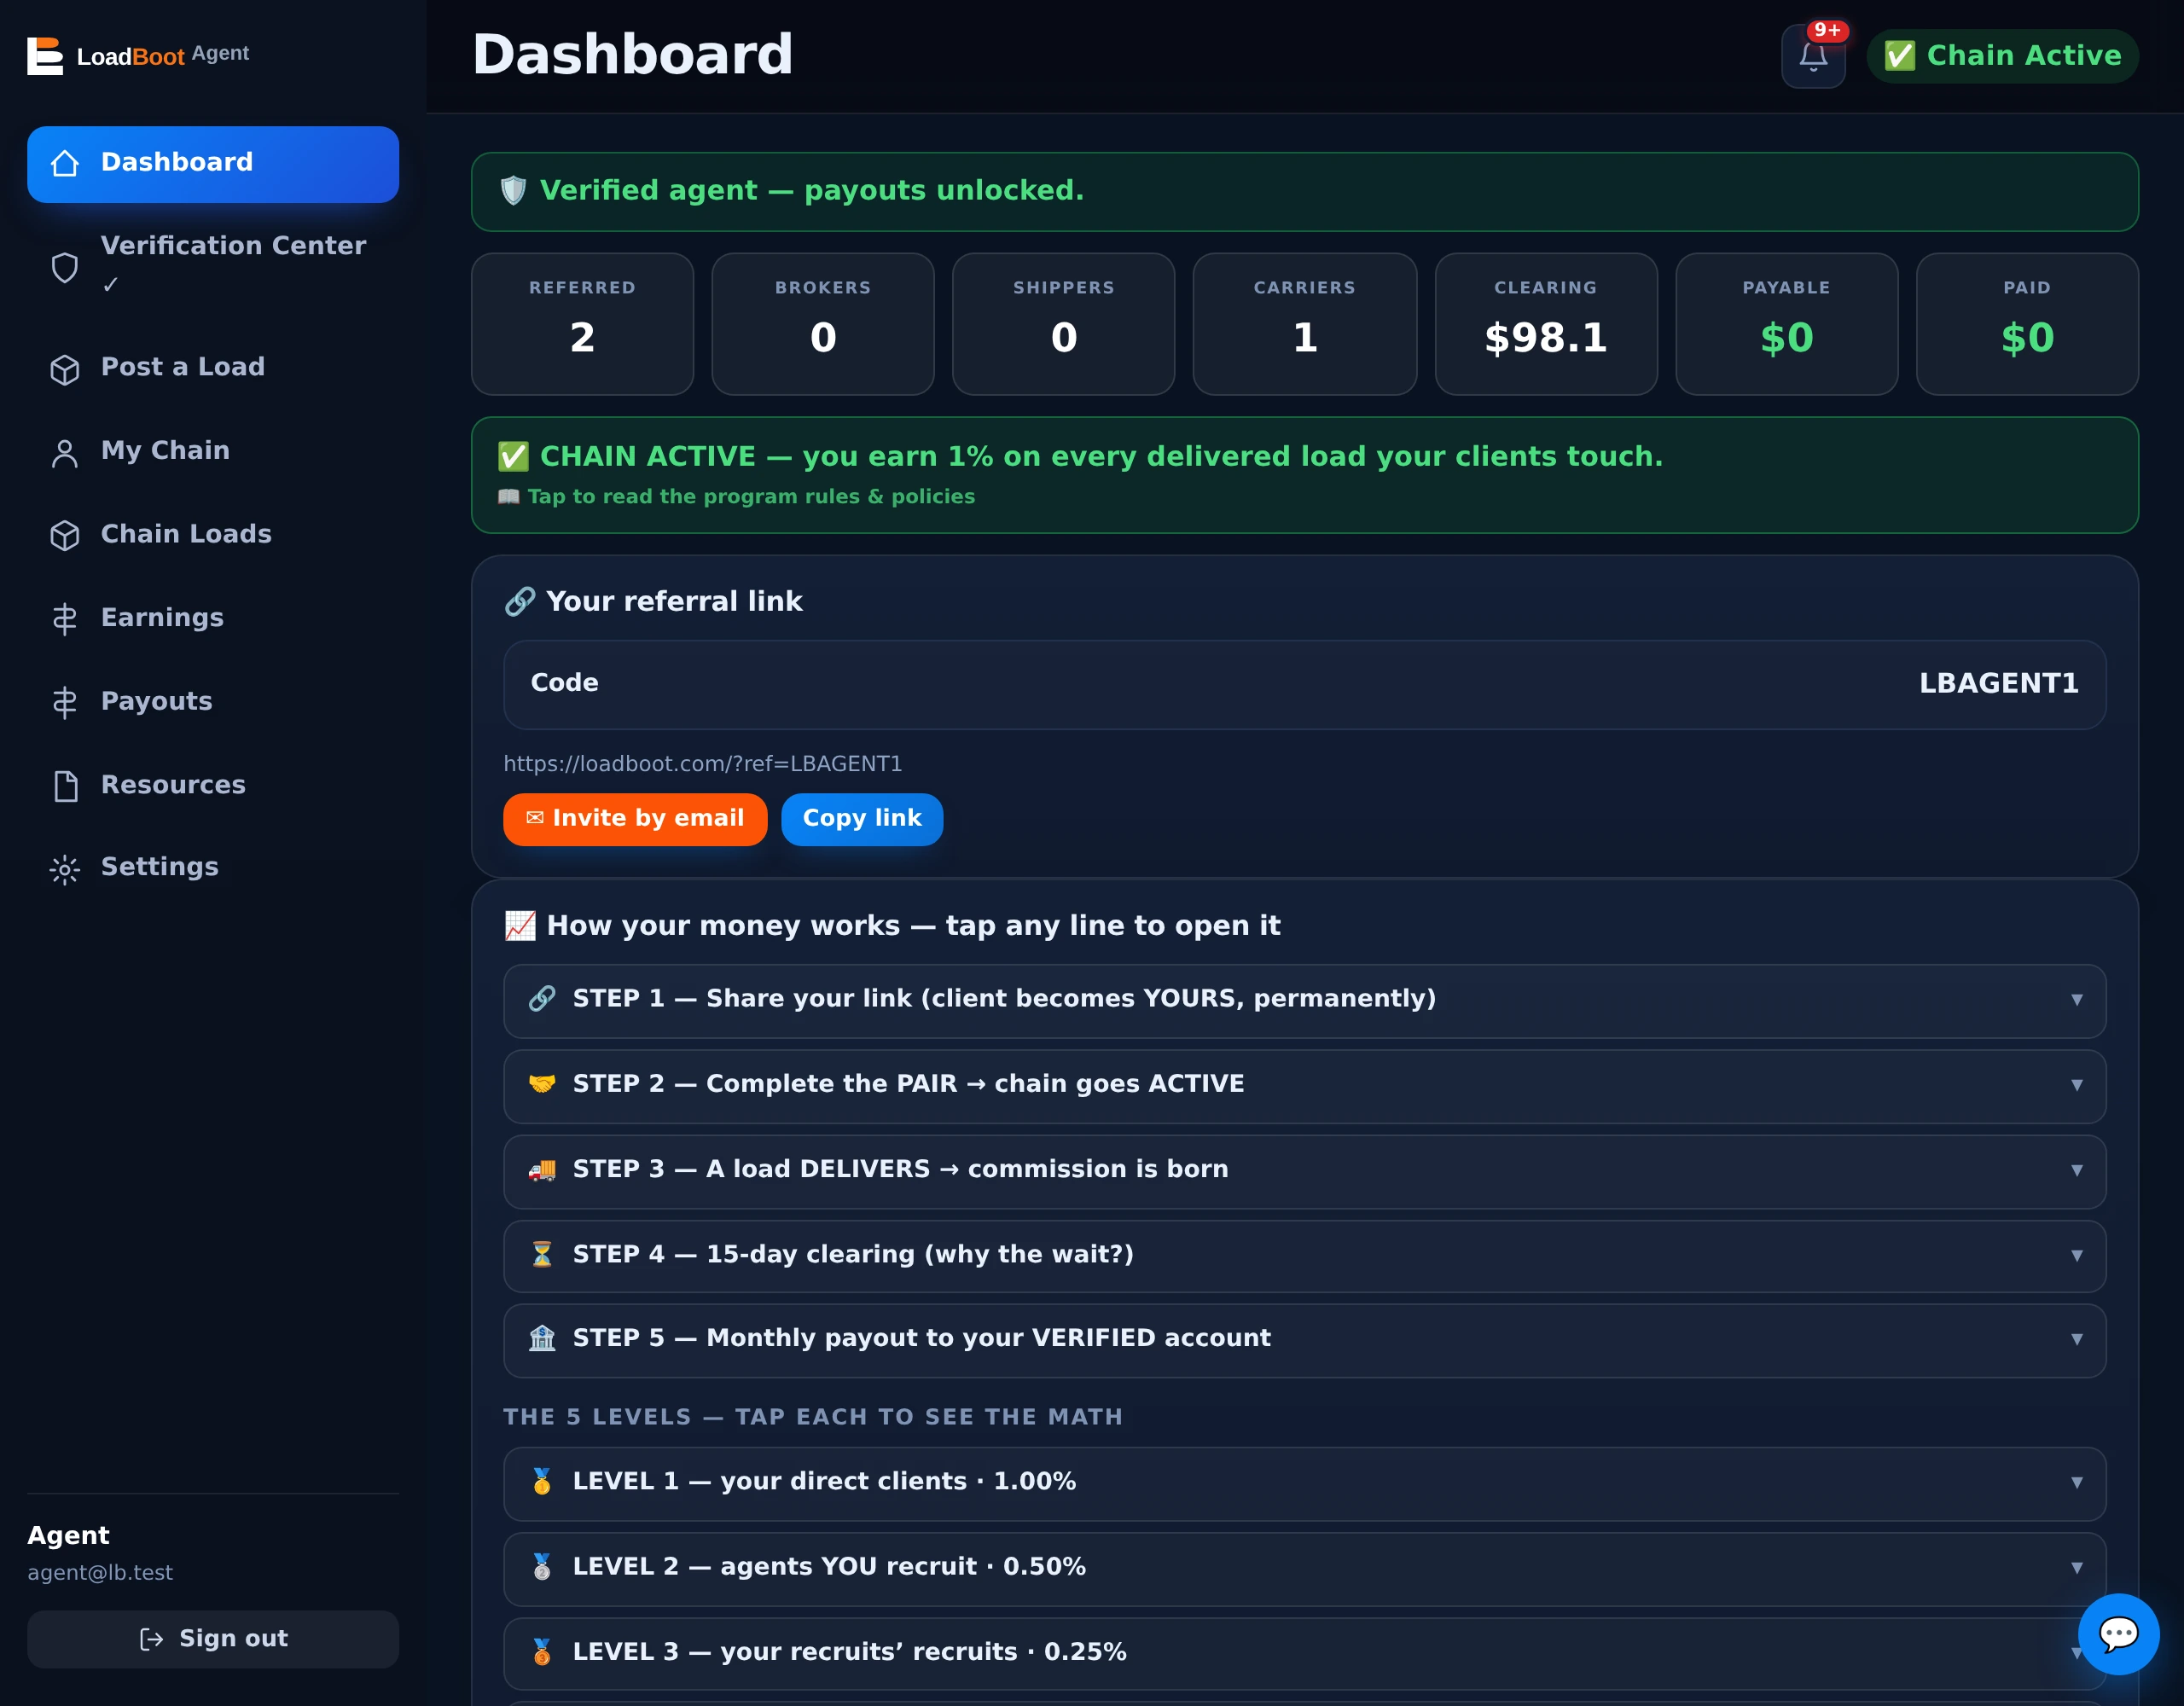Click Sign out button
2184x1706 pixels.
[x=213, y=1639]
